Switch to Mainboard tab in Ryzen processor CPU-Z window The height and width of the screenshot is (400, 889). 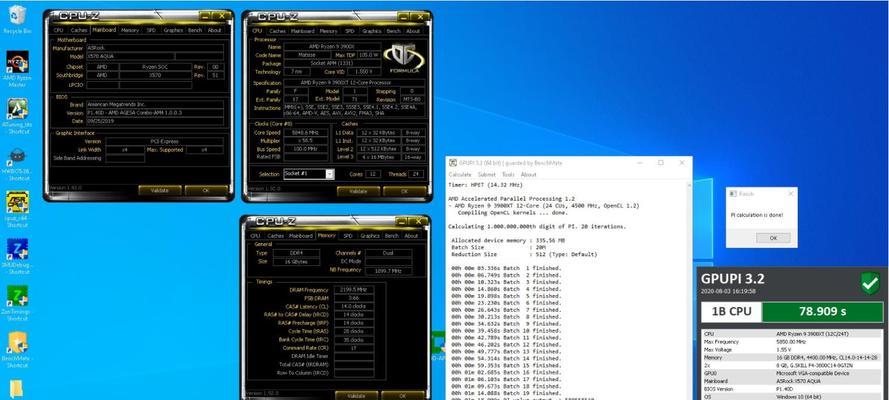[303, 31]
